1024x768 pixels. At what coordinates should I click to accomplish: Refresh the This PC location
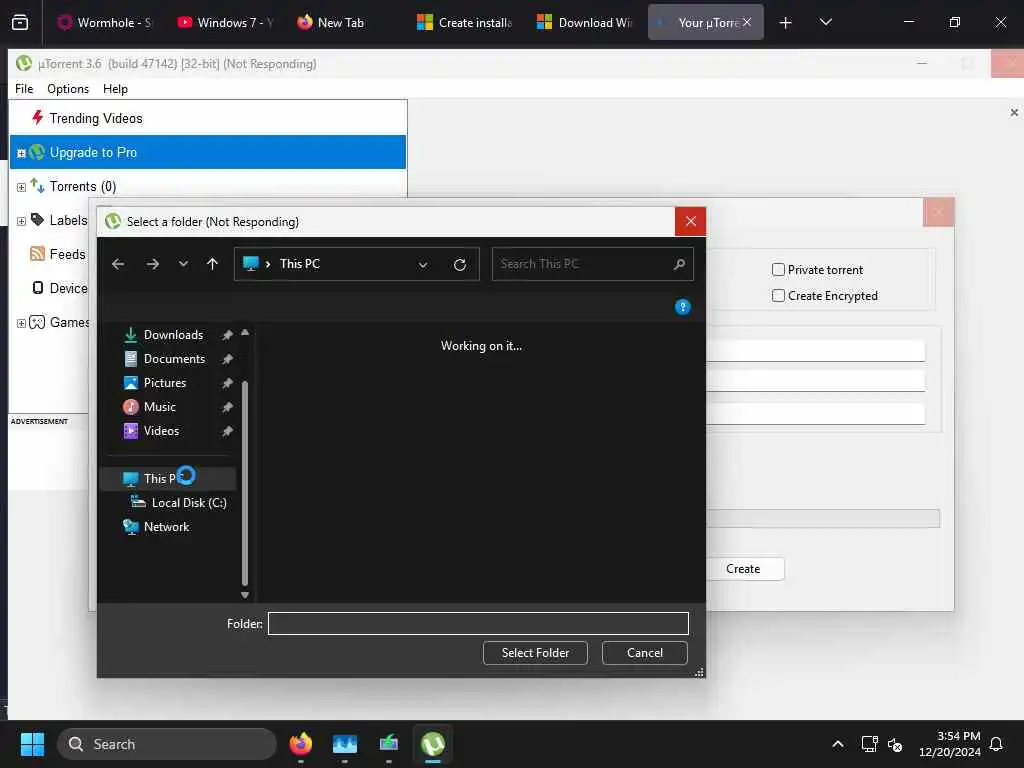[x=460, y=264]
